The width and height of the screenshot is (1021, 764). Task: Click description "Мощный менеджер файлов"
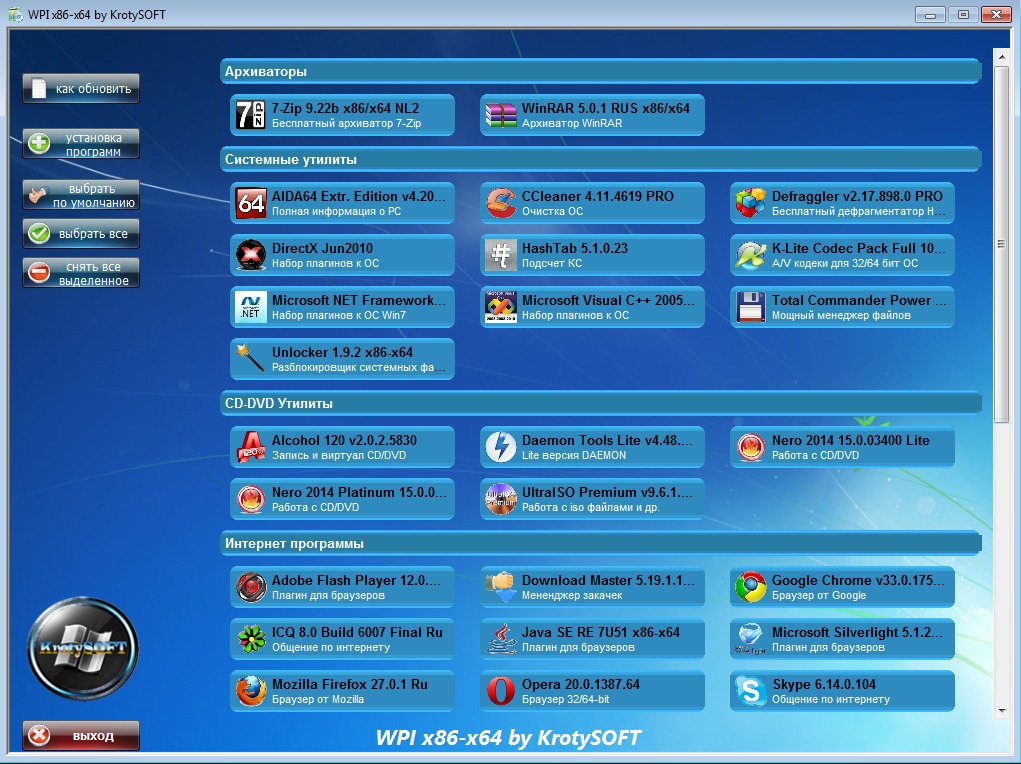[841, 315]
